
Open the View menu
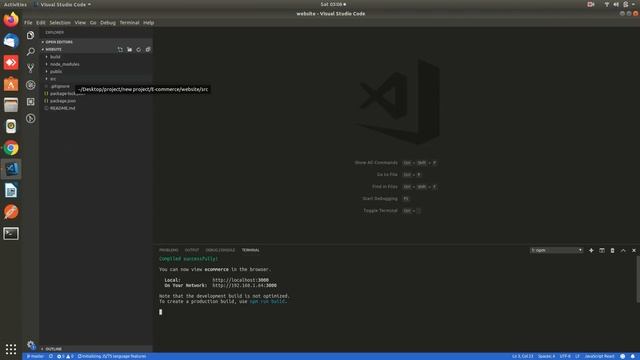(x=80, y=22)
